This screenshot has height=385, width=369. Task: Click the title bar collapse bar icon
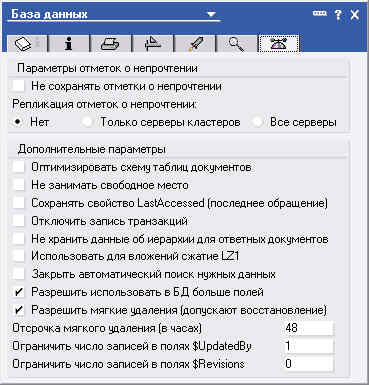(x=320, y=13)
